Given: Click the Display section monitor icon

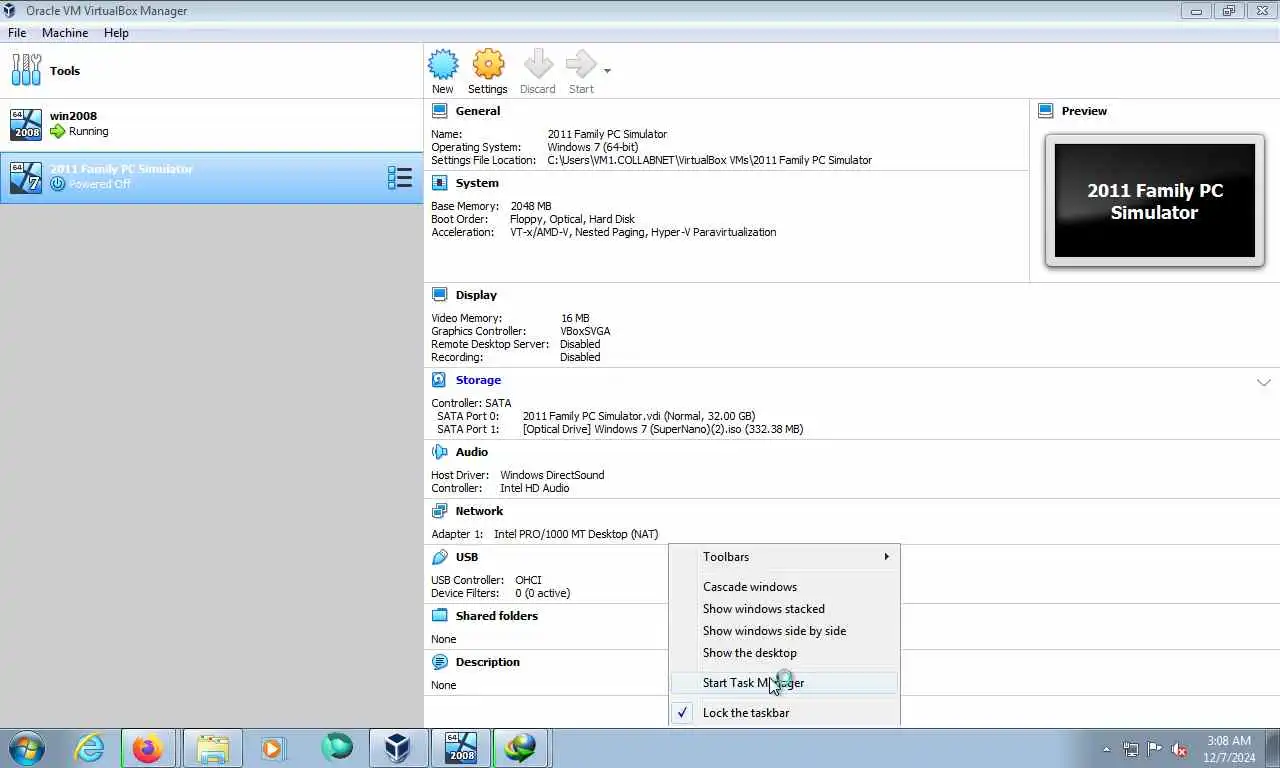Looking at the screenshot, I should tap(440, 295).
